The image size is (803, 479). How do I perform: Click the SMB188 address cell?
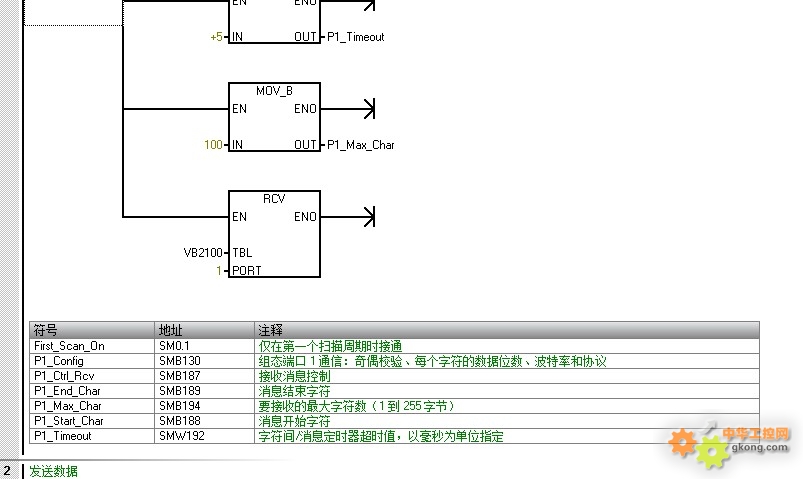click(x=204, y=421)
